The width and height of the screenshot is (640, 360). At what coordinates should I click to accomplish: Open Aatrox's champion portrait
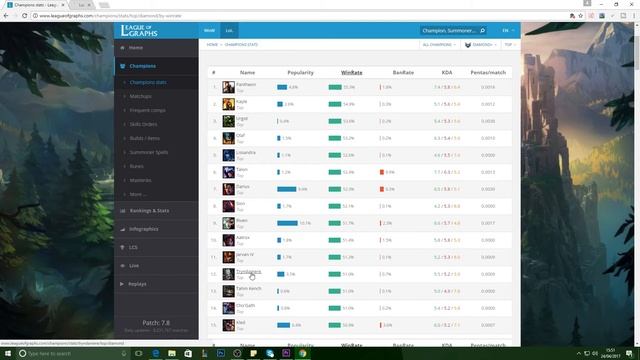pyautogui.click(x=229, y=240)
